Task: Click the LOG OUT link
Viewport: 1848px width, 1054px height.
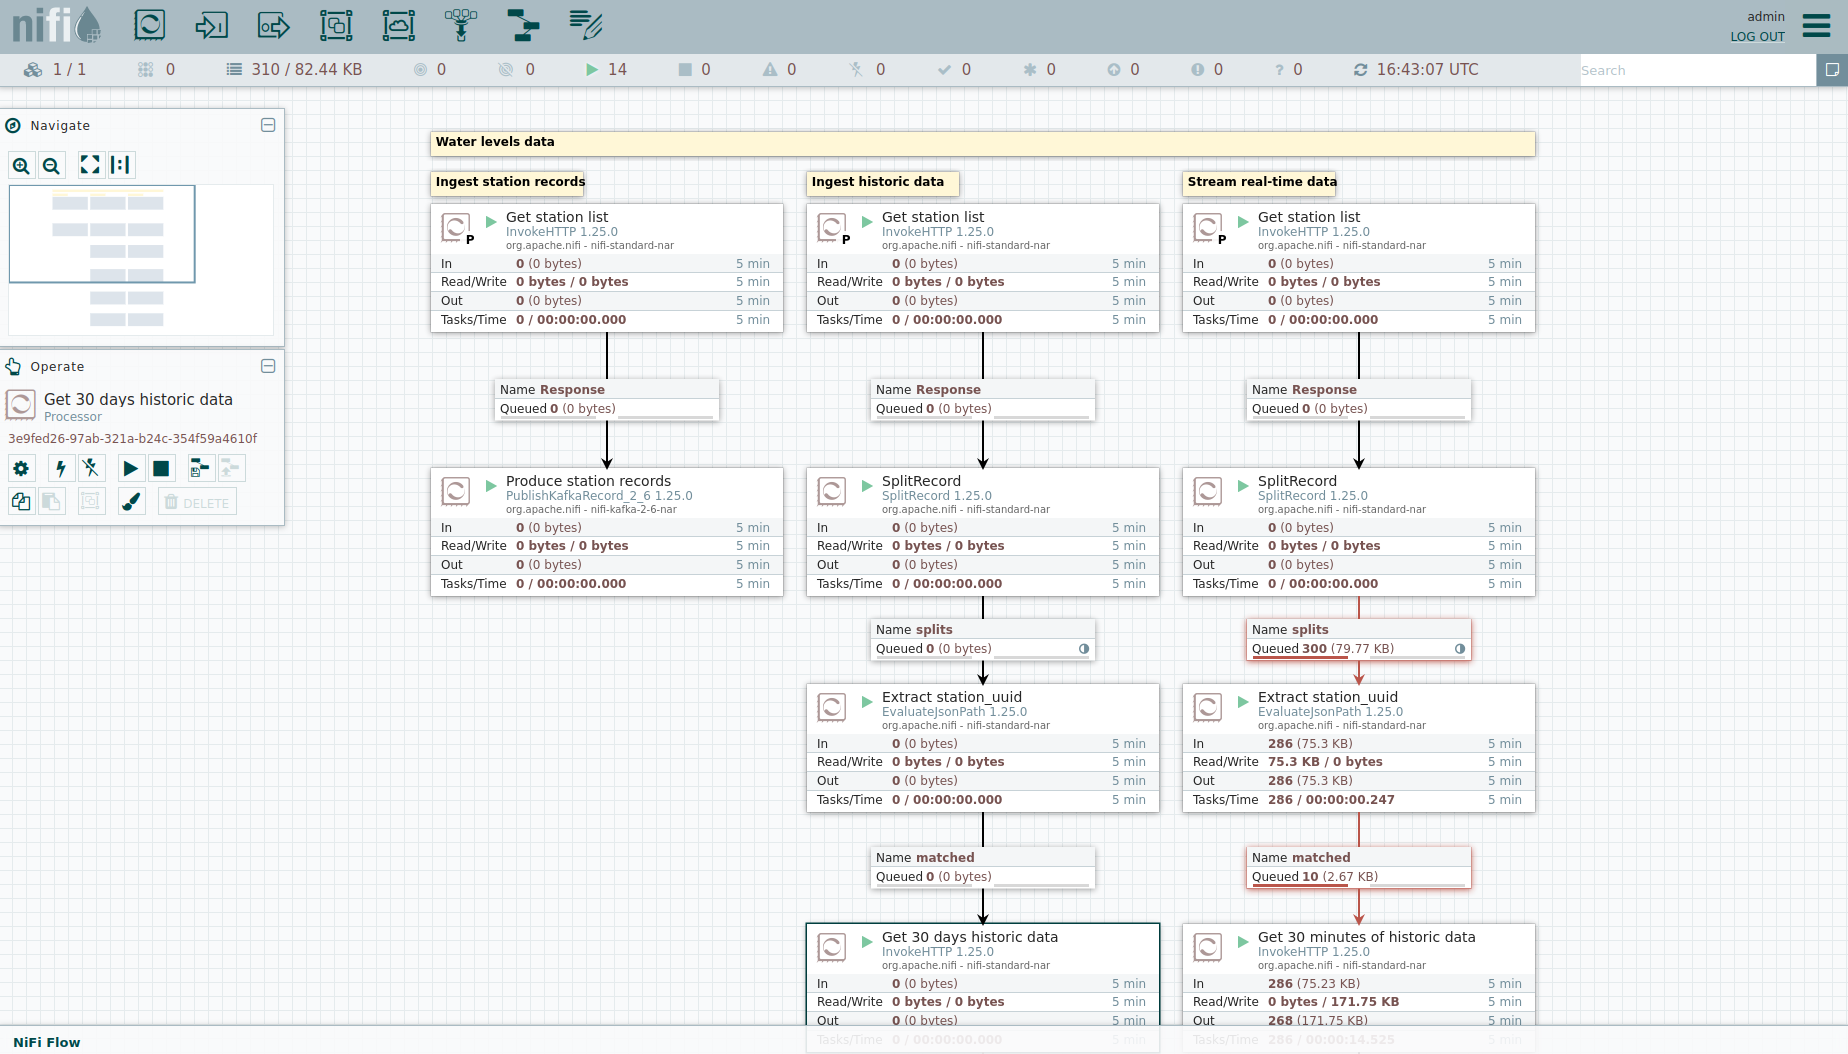Action: click(x=1757, y=37)
